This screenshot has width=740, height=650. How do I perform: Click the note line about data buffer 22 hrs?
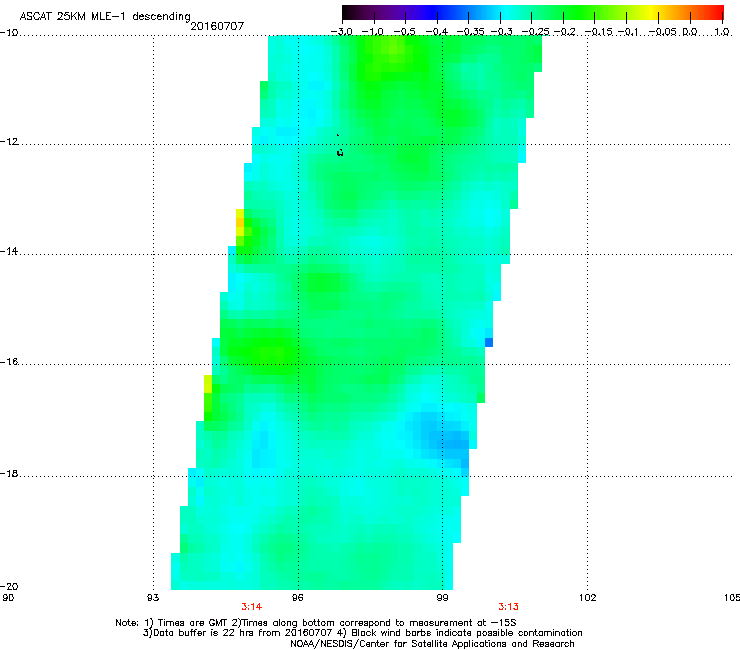point(362,633)
